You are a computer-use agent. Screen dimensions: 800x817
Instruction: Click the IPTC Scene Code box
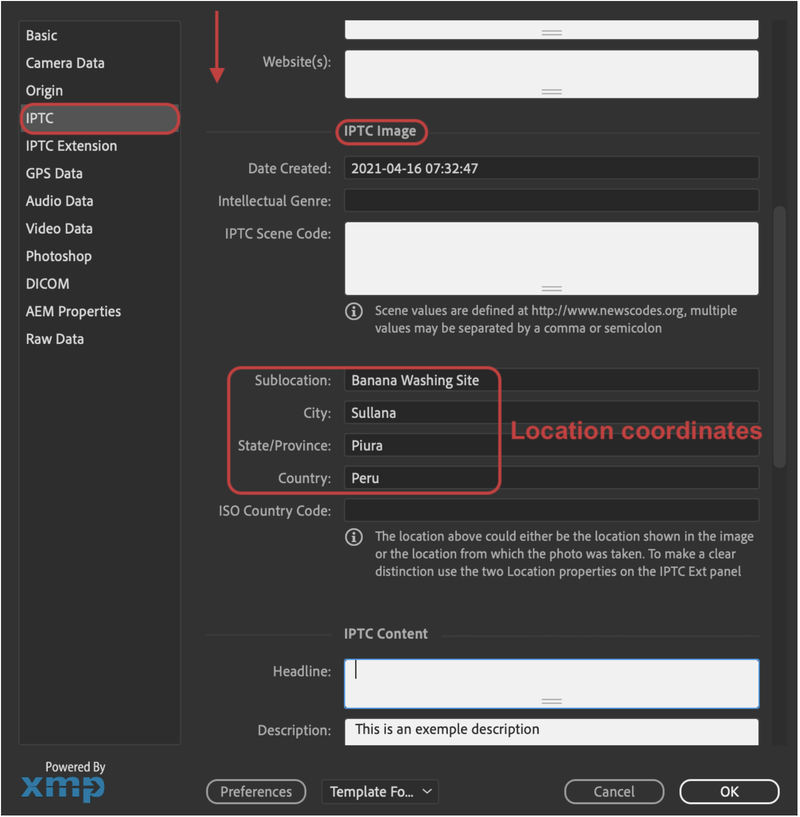[x=551, y=258]
